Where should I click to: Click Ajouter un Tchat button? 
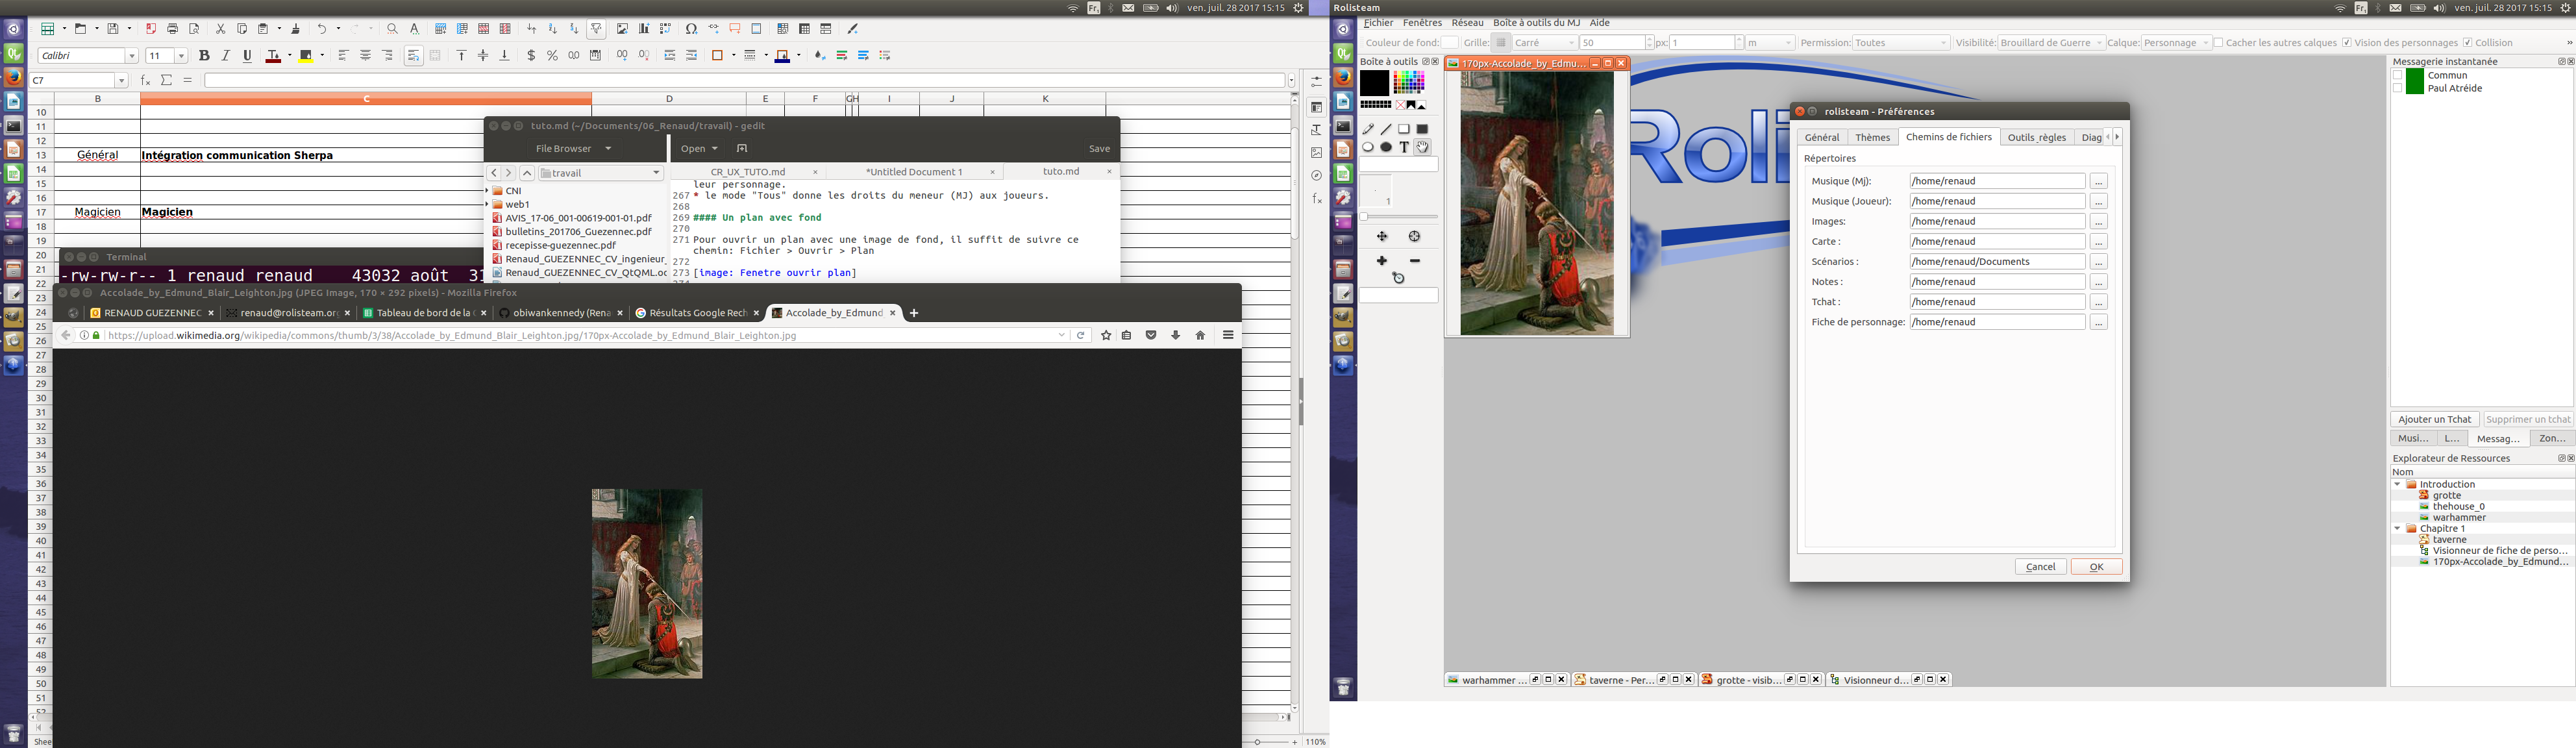pos(2434,419)
